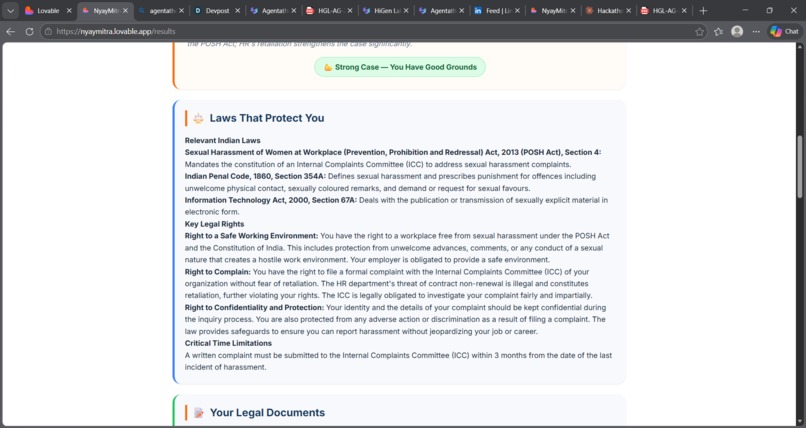806x428 pixels.
Task: Click the scales icon beside Laws That Protect You
Action: click(198, 118)
